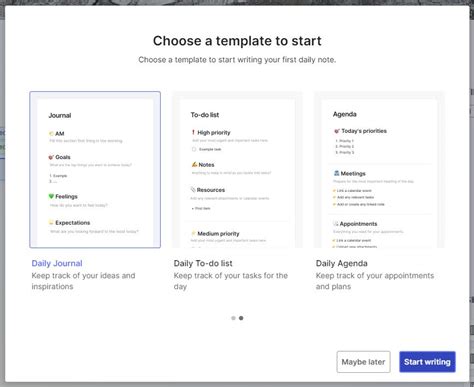This screenshot has width=474, height=387.
Task: Select the Daily To-do list template thumbnail
Action: click(x=237, y=170)
